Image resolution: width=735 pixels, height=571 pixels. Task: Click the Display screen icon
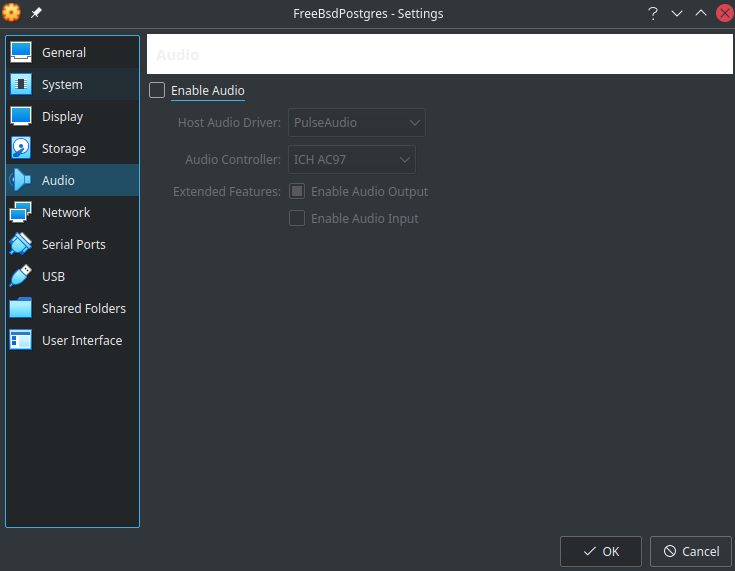(x=21, y=116)
